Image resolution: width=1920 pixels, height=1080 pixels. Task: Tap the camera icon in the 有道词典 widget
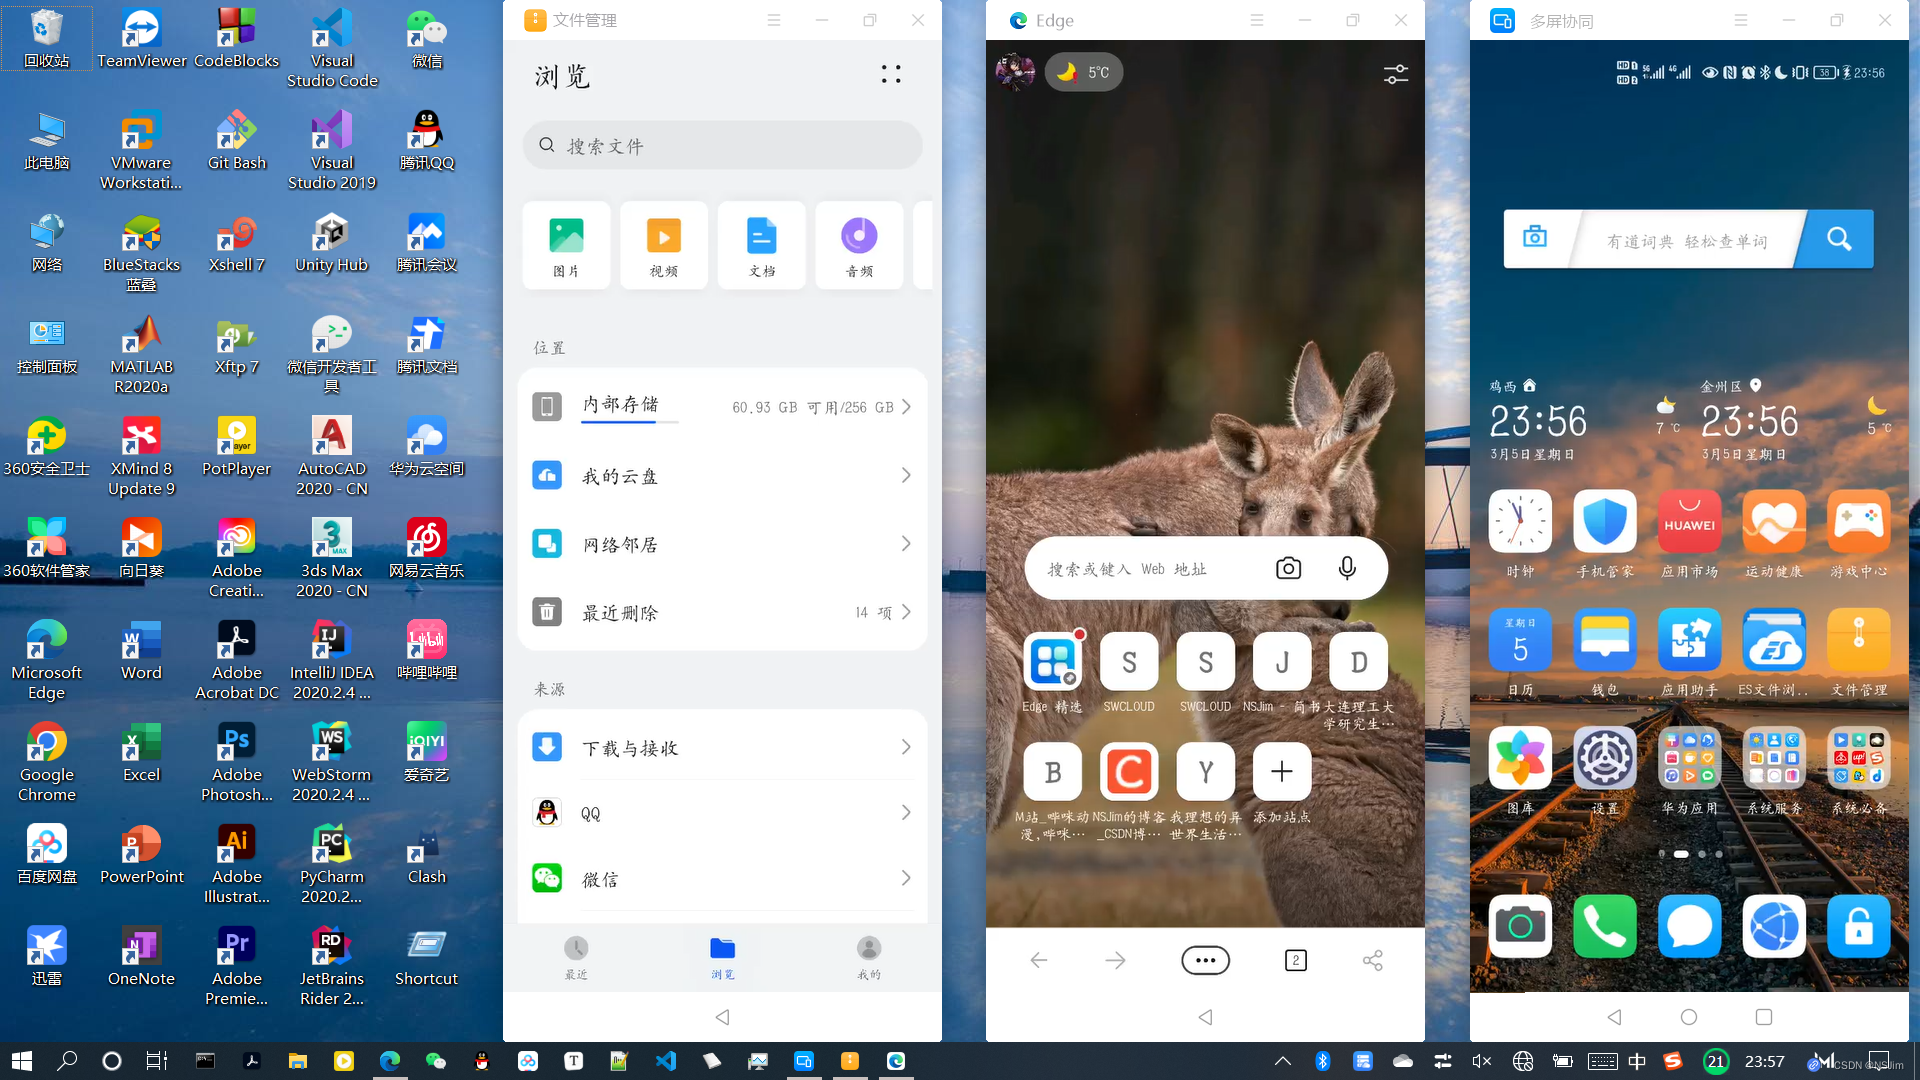click(x=1535, y=238)
